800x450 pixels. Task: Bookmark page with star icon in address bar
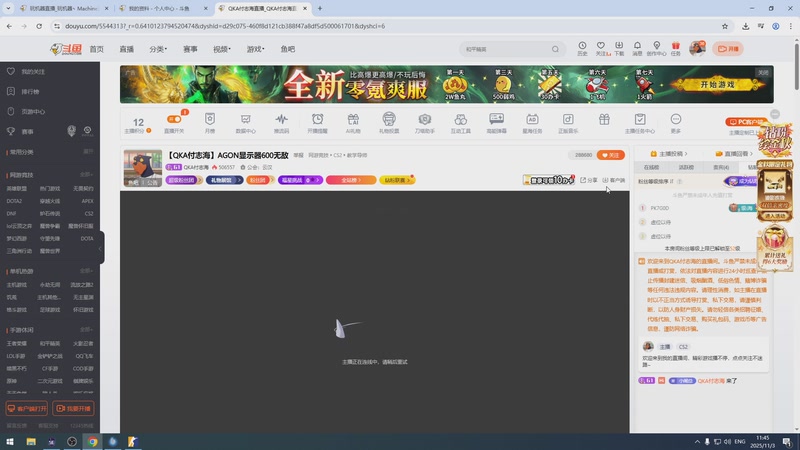(725, 26)
